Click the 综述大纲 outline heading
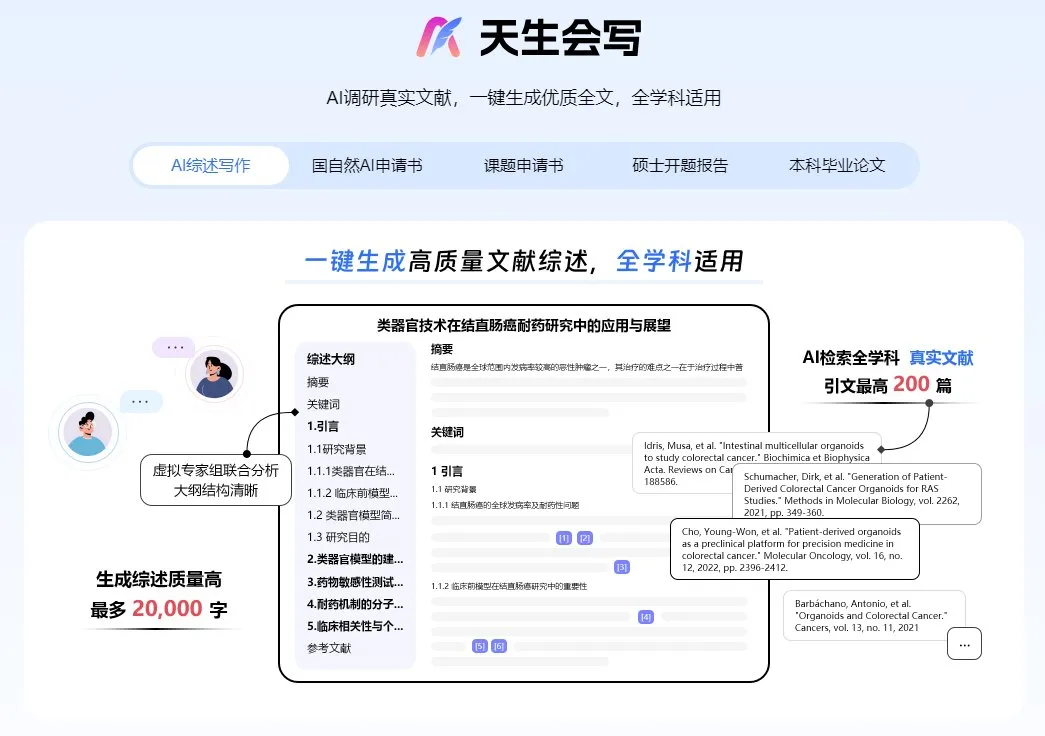The image size is (1045, 736). [x=331, y=359]
